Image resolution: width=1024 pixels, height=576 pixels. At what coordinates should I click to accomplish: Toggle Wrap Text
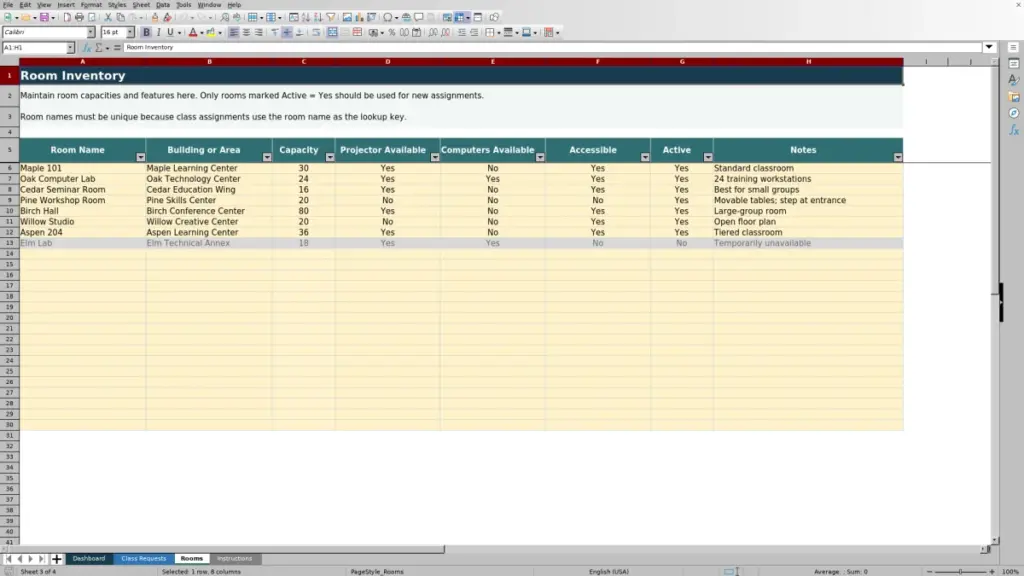(x=316, y=32)
